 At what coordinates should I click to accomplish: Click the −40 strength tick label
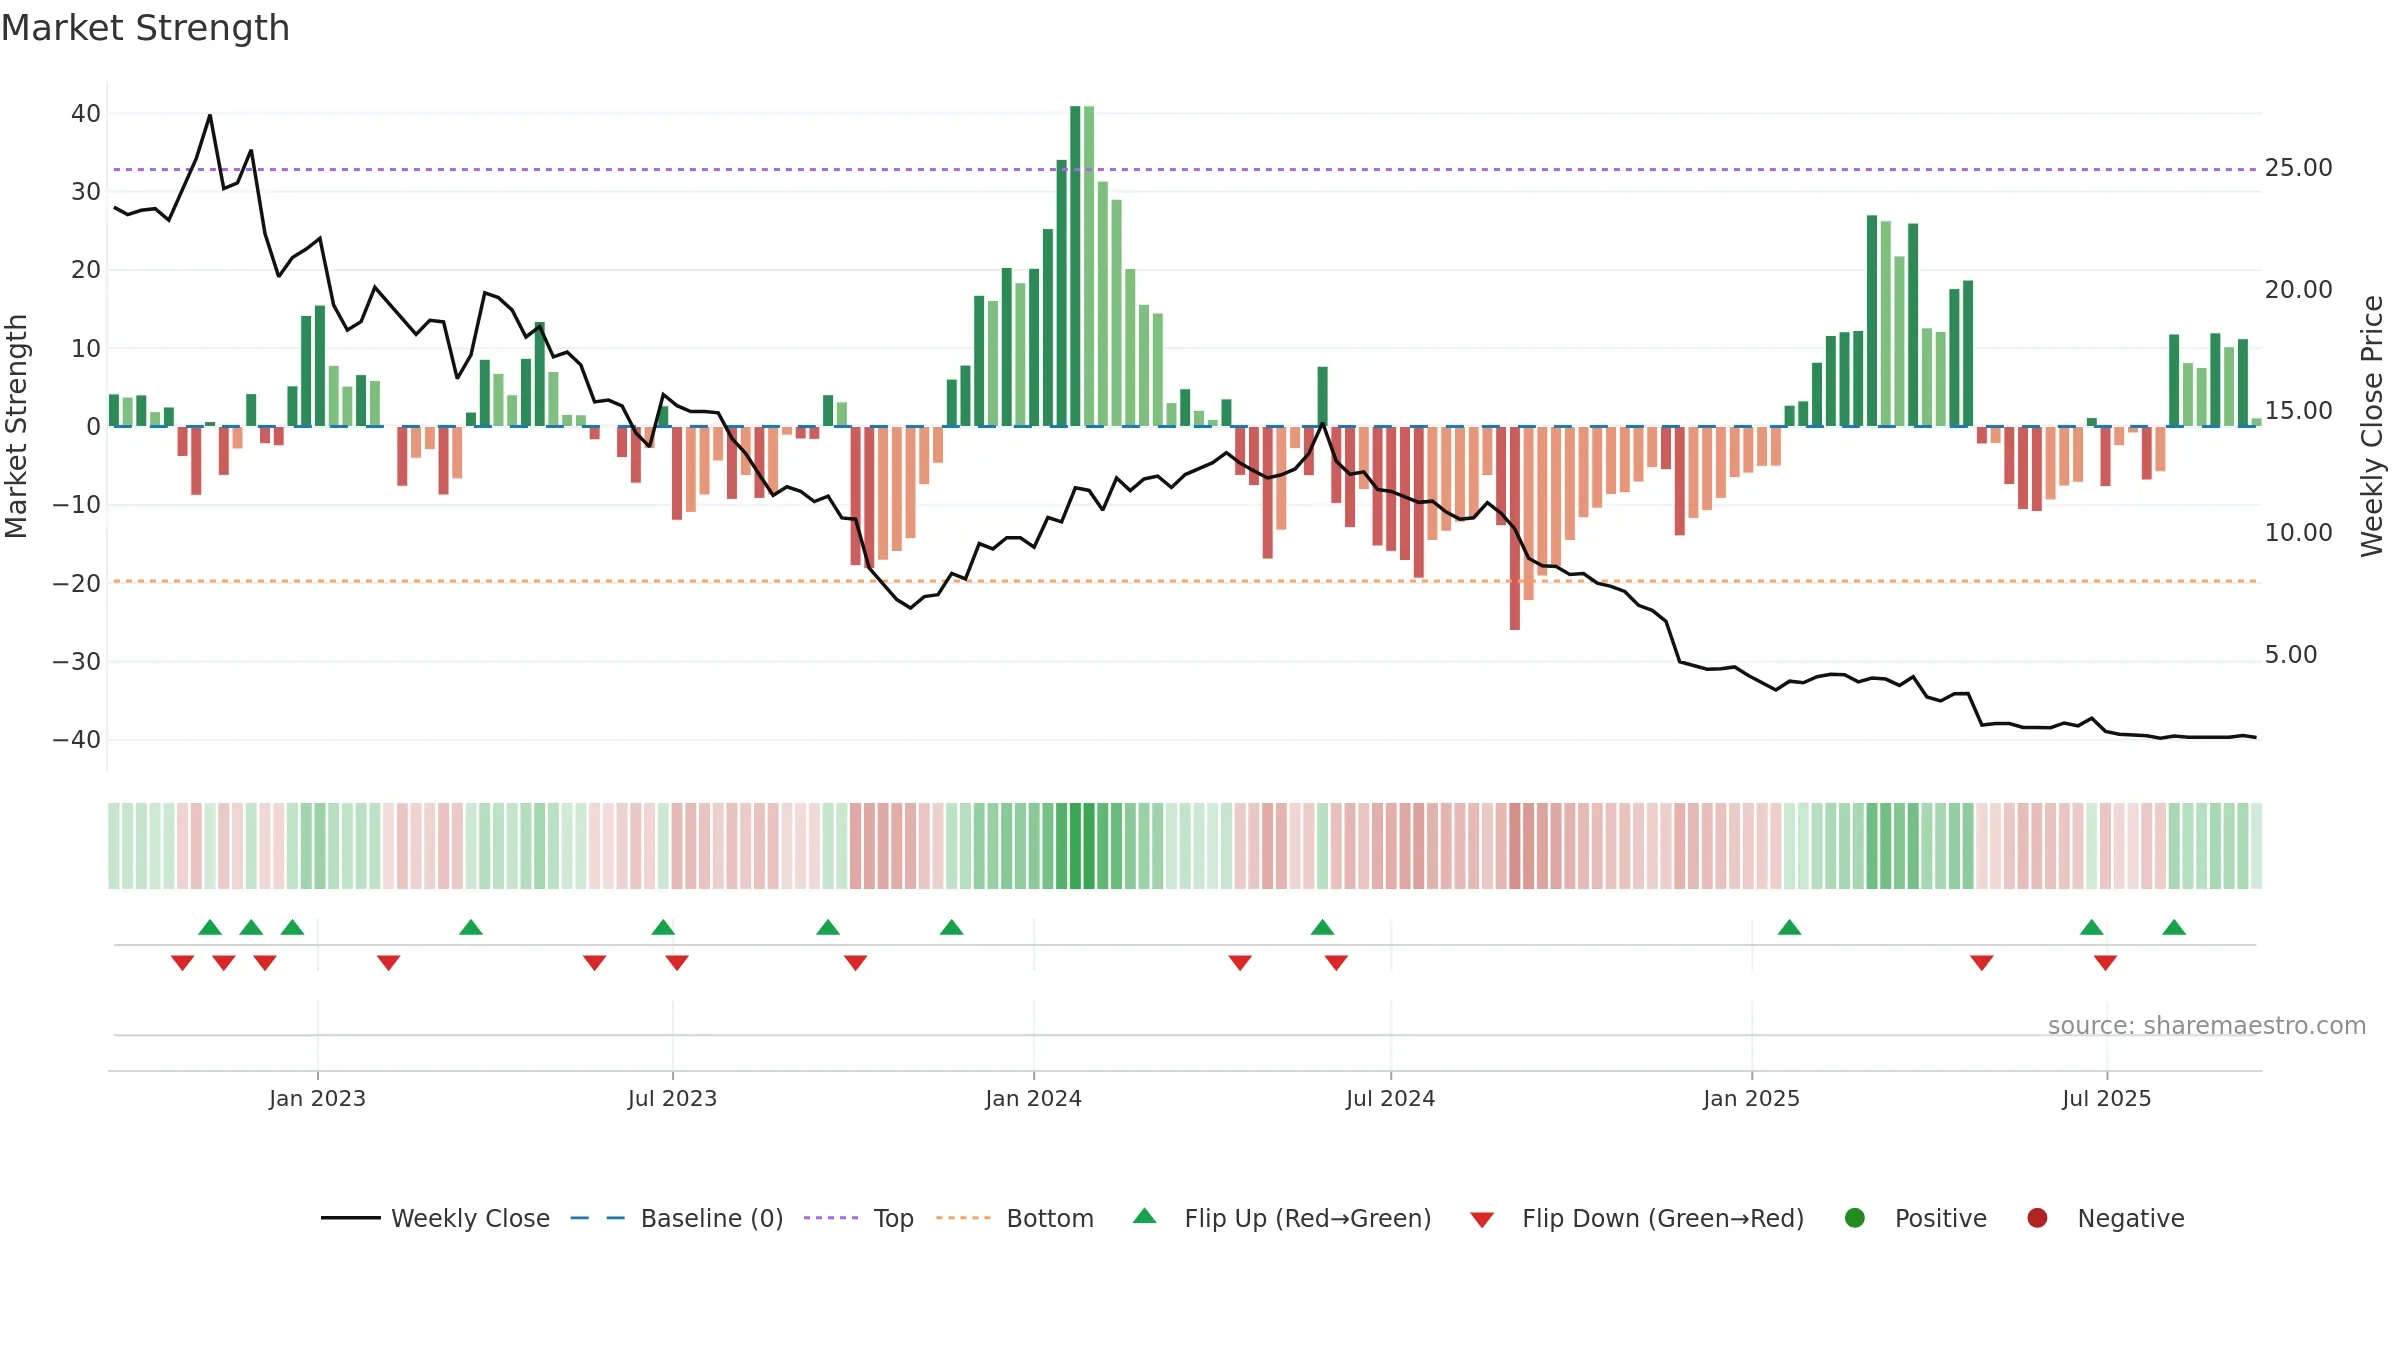[x=77, y=740]
